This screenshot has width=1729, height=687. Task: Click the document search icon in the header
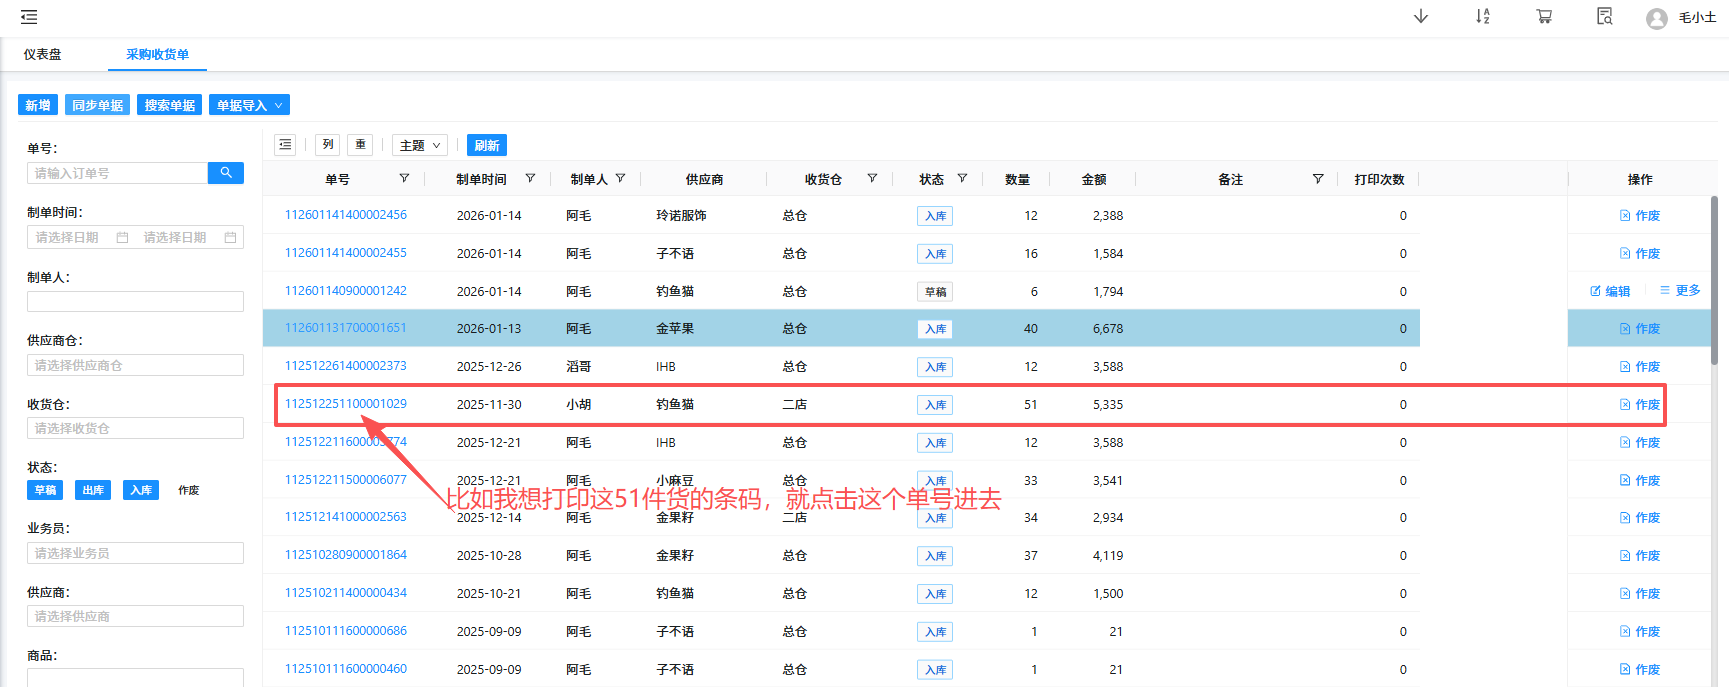point(1605,17)
